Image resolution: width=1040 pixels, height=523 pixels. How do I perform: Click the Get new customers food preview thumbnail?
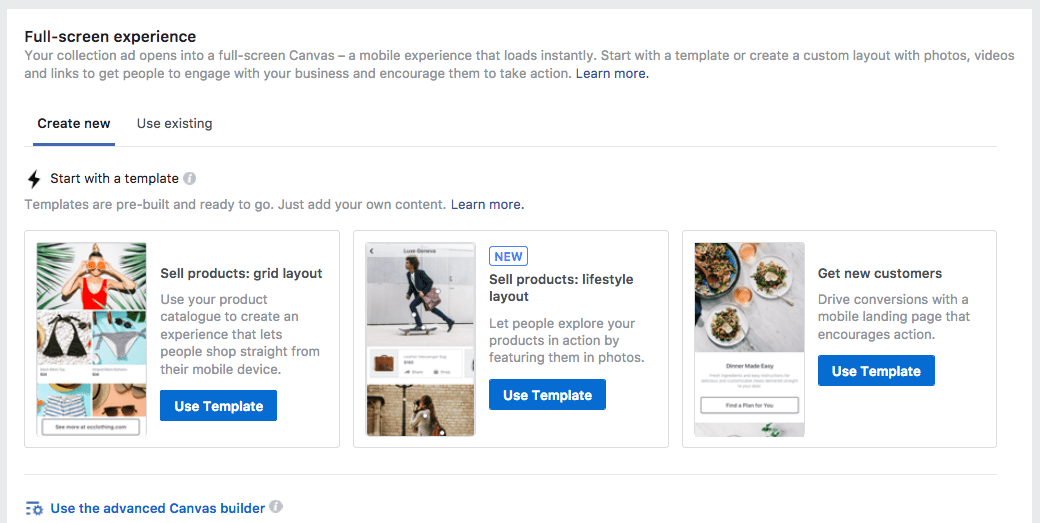[749, 339]
